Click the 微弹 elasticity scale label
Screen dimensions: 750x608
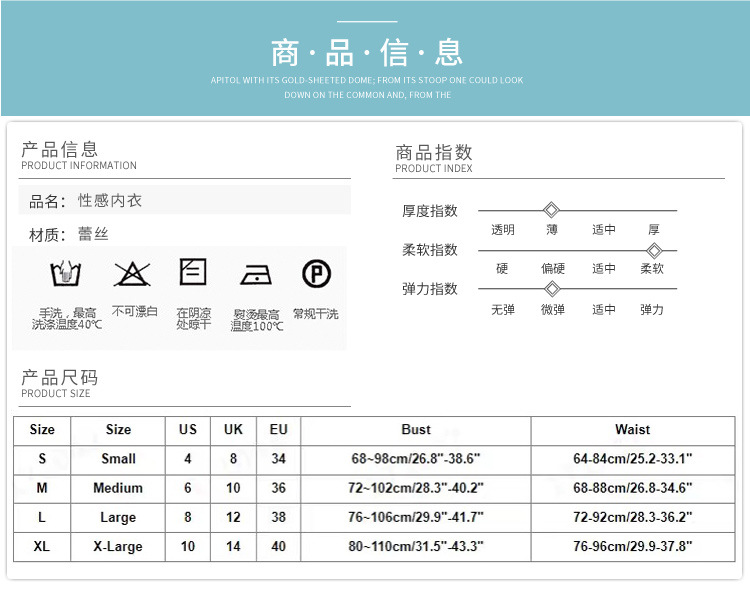[x=553, y=310]
